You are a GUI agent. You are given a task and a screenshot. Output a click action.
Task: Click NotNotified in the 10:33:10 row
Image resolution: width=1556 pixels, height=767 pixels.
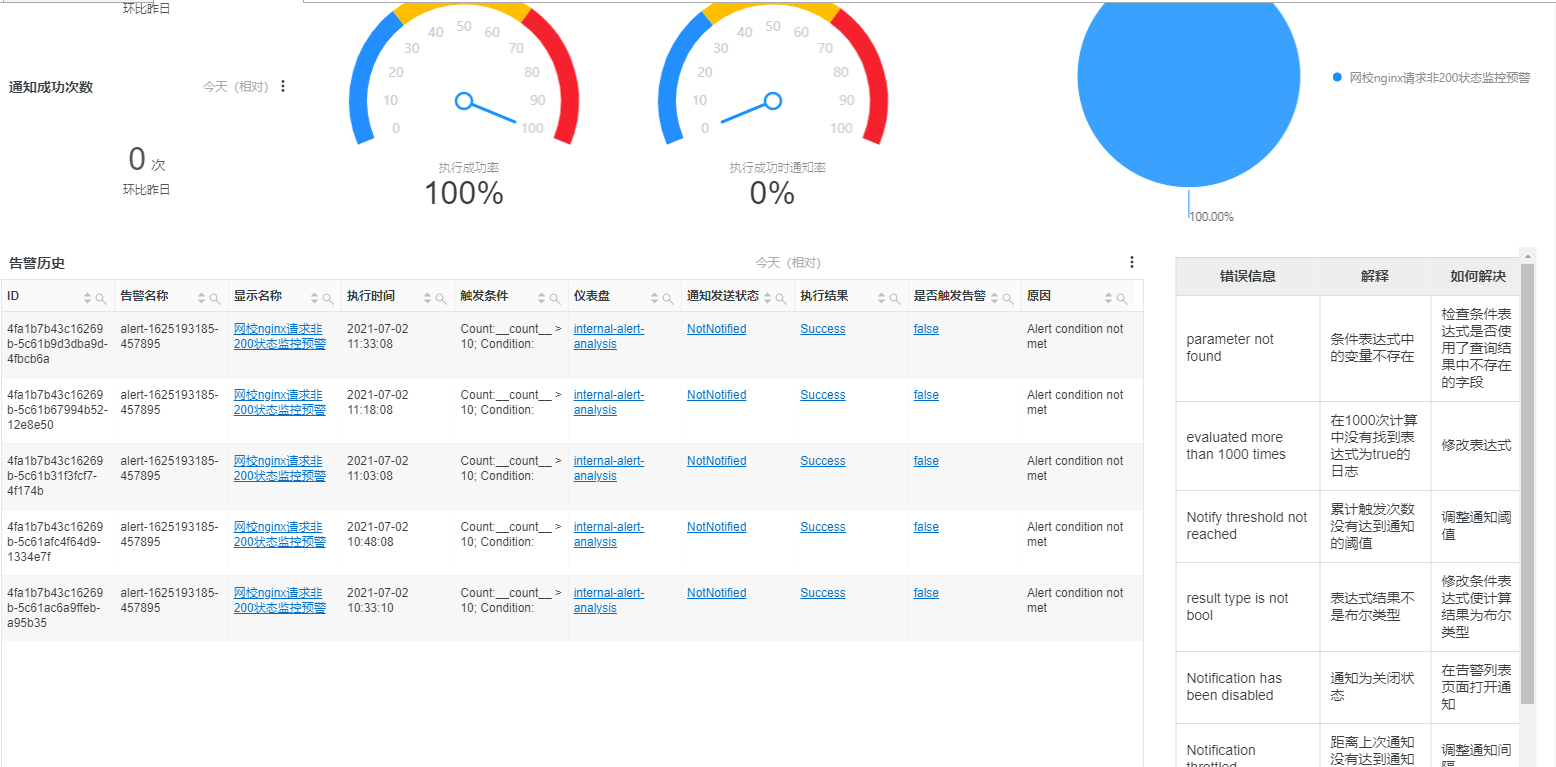716,593
